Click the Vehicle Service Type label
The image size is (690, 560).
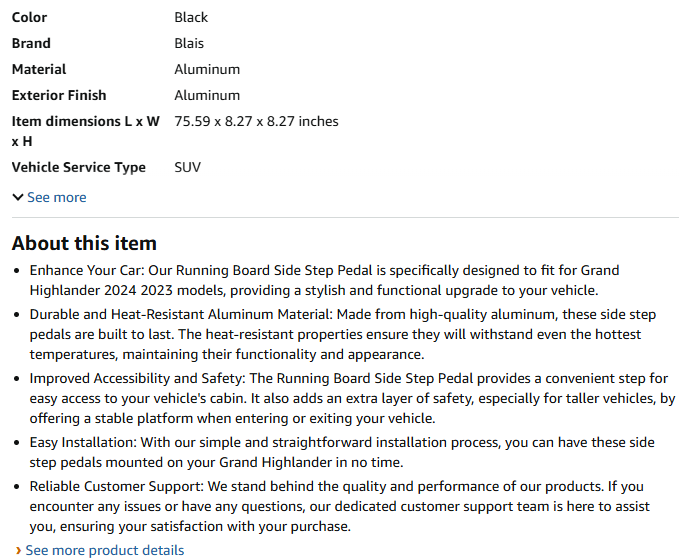tap(79, 167)
